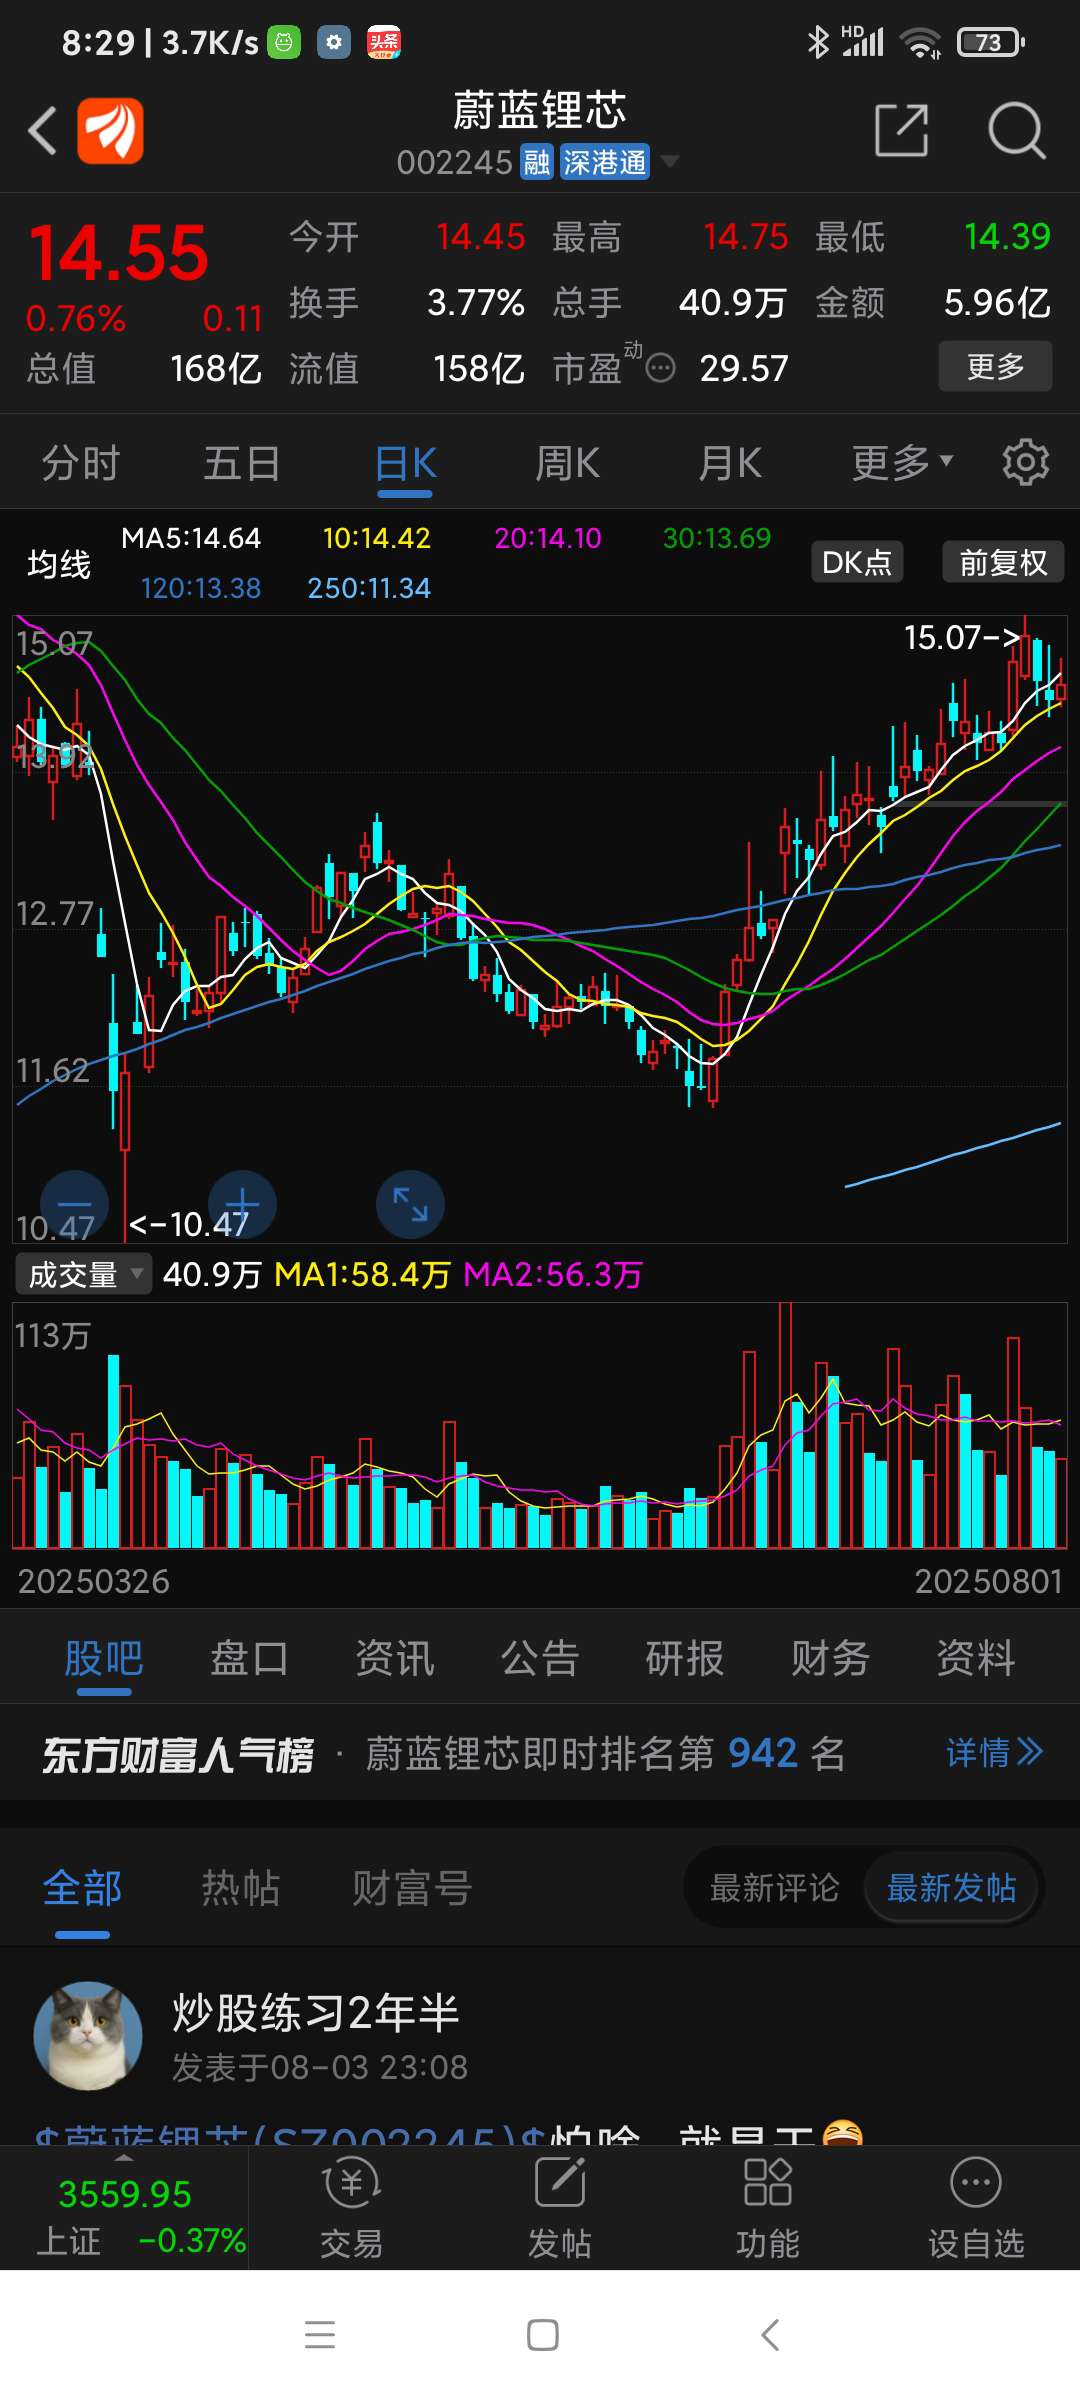Tap the 15.07-> high price marker

(962, 637)
